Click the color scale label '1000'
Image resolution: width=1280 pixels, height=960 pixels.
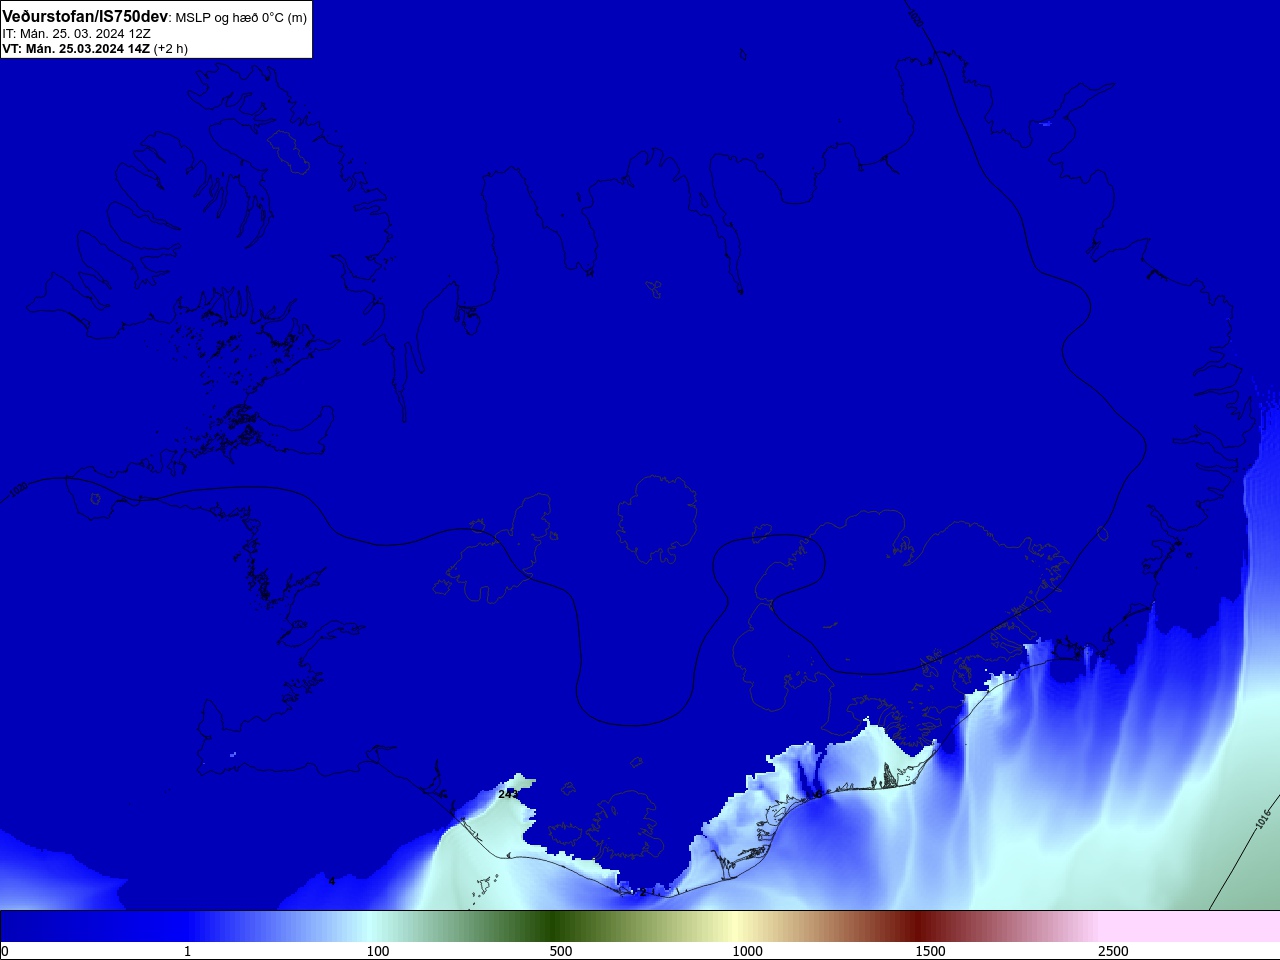tap(747, 951)
